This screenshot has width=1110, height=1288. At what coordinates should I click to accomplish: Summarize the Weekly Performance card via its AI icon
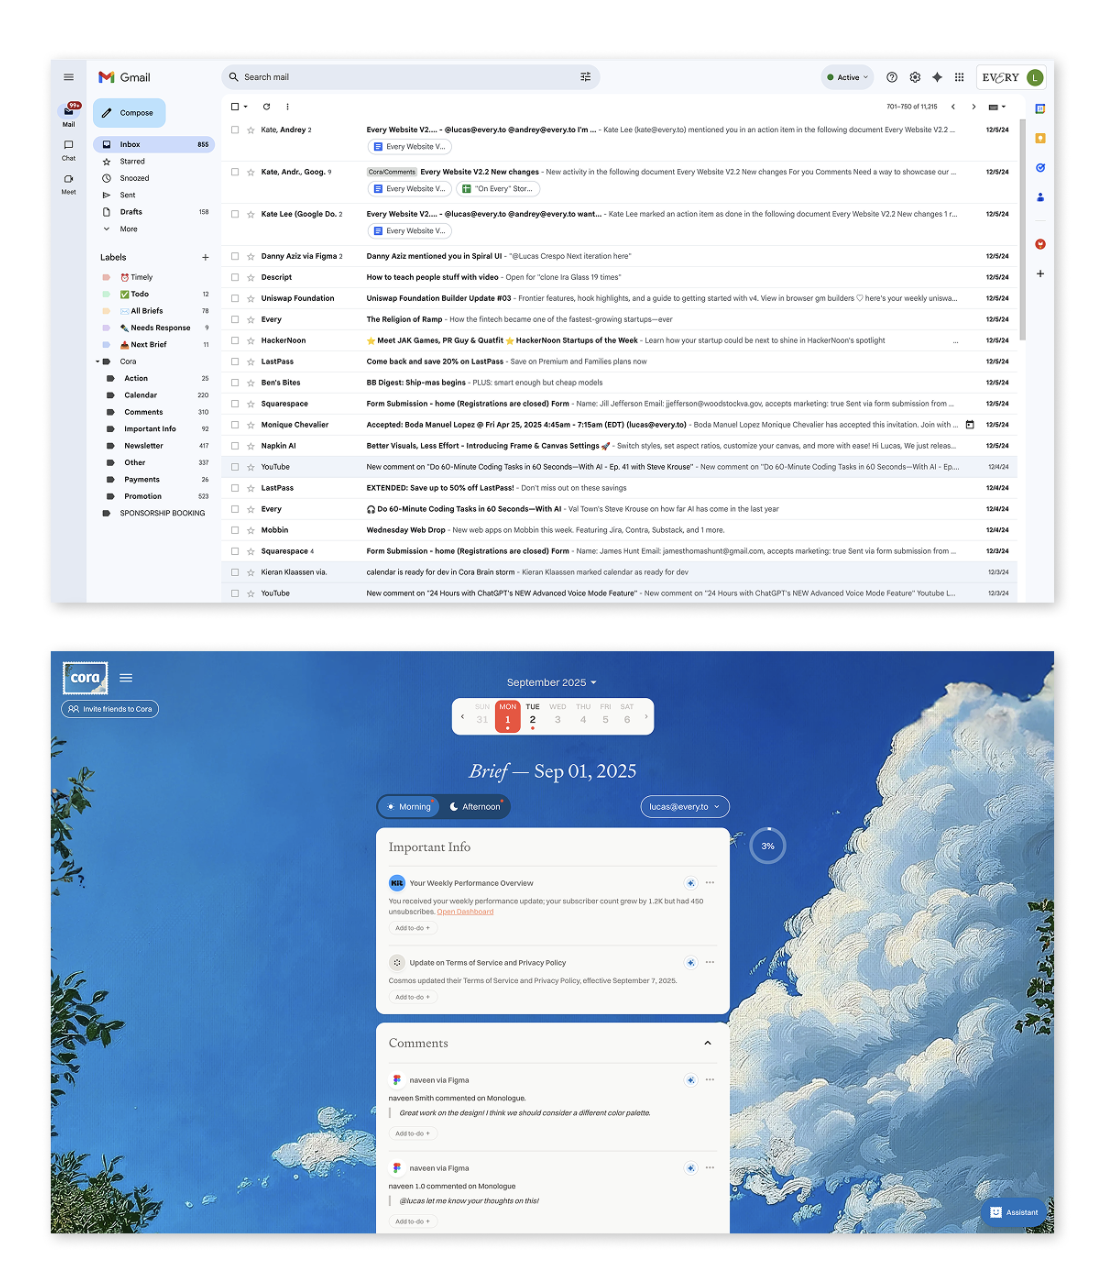pyautogui.click(x=690, y=883)
